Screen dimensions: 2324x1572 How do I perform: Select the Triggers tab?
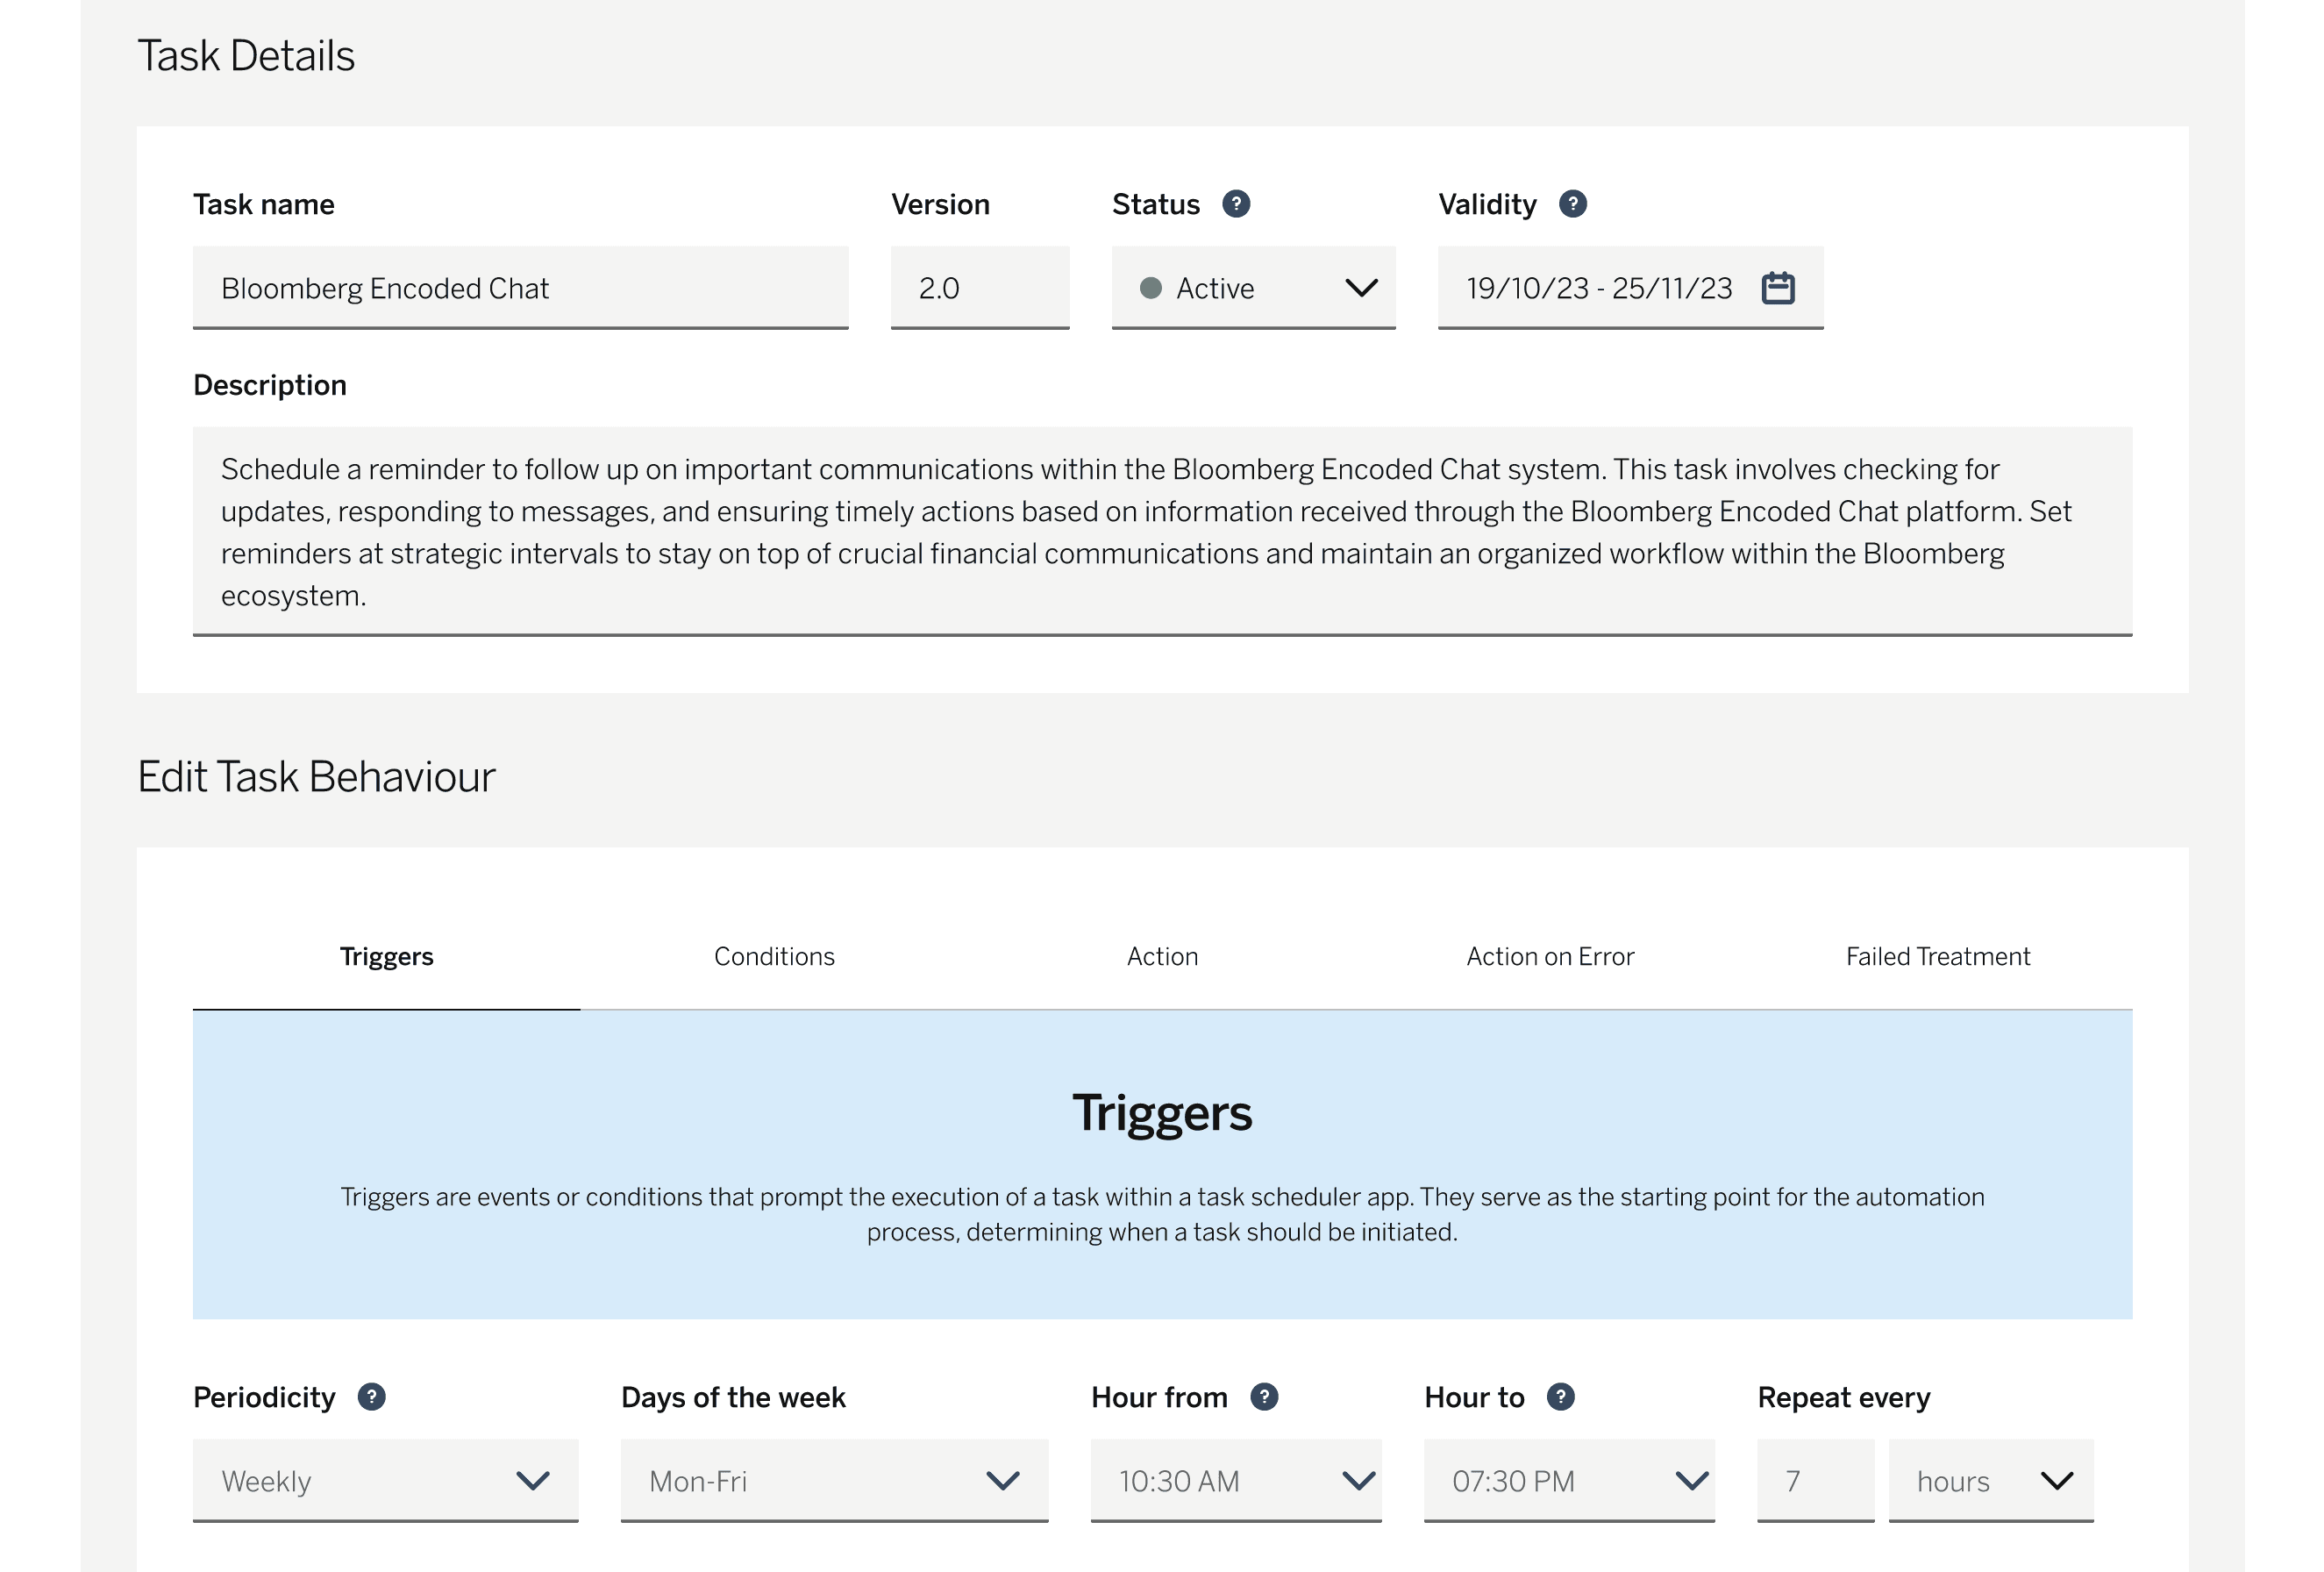386,956
